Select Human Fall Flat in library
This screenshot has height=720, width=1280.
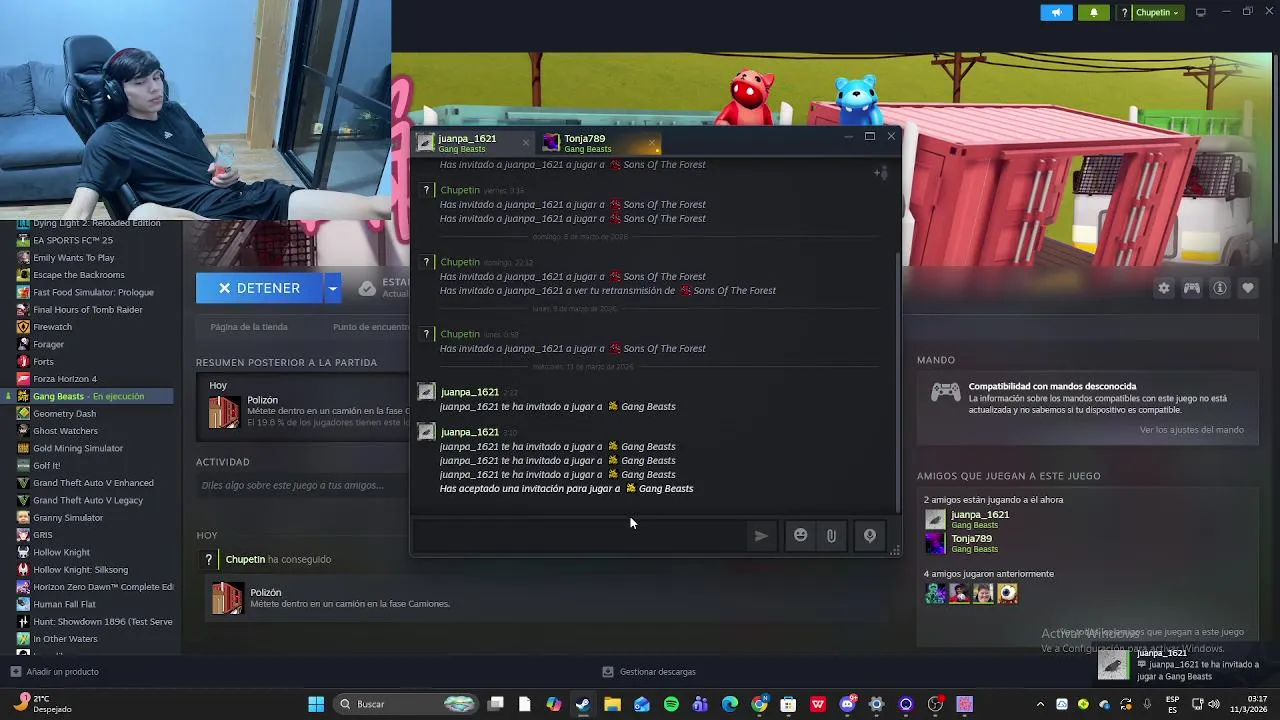pos(64,604)
